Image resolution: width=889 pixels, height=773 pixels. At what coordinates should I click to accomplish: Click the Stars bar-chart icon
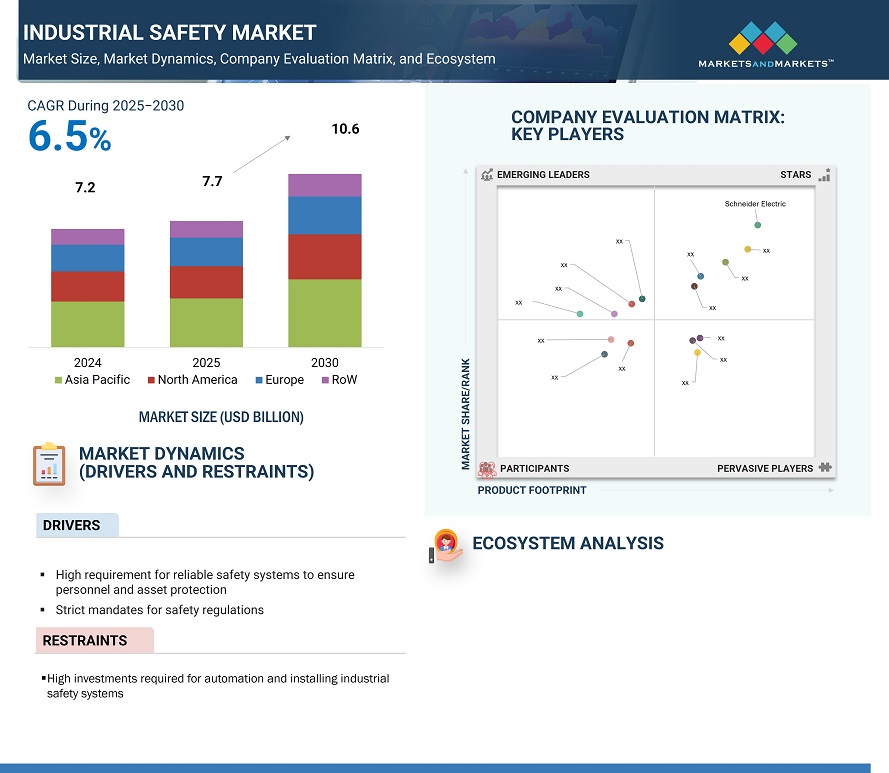coord(824,175)
